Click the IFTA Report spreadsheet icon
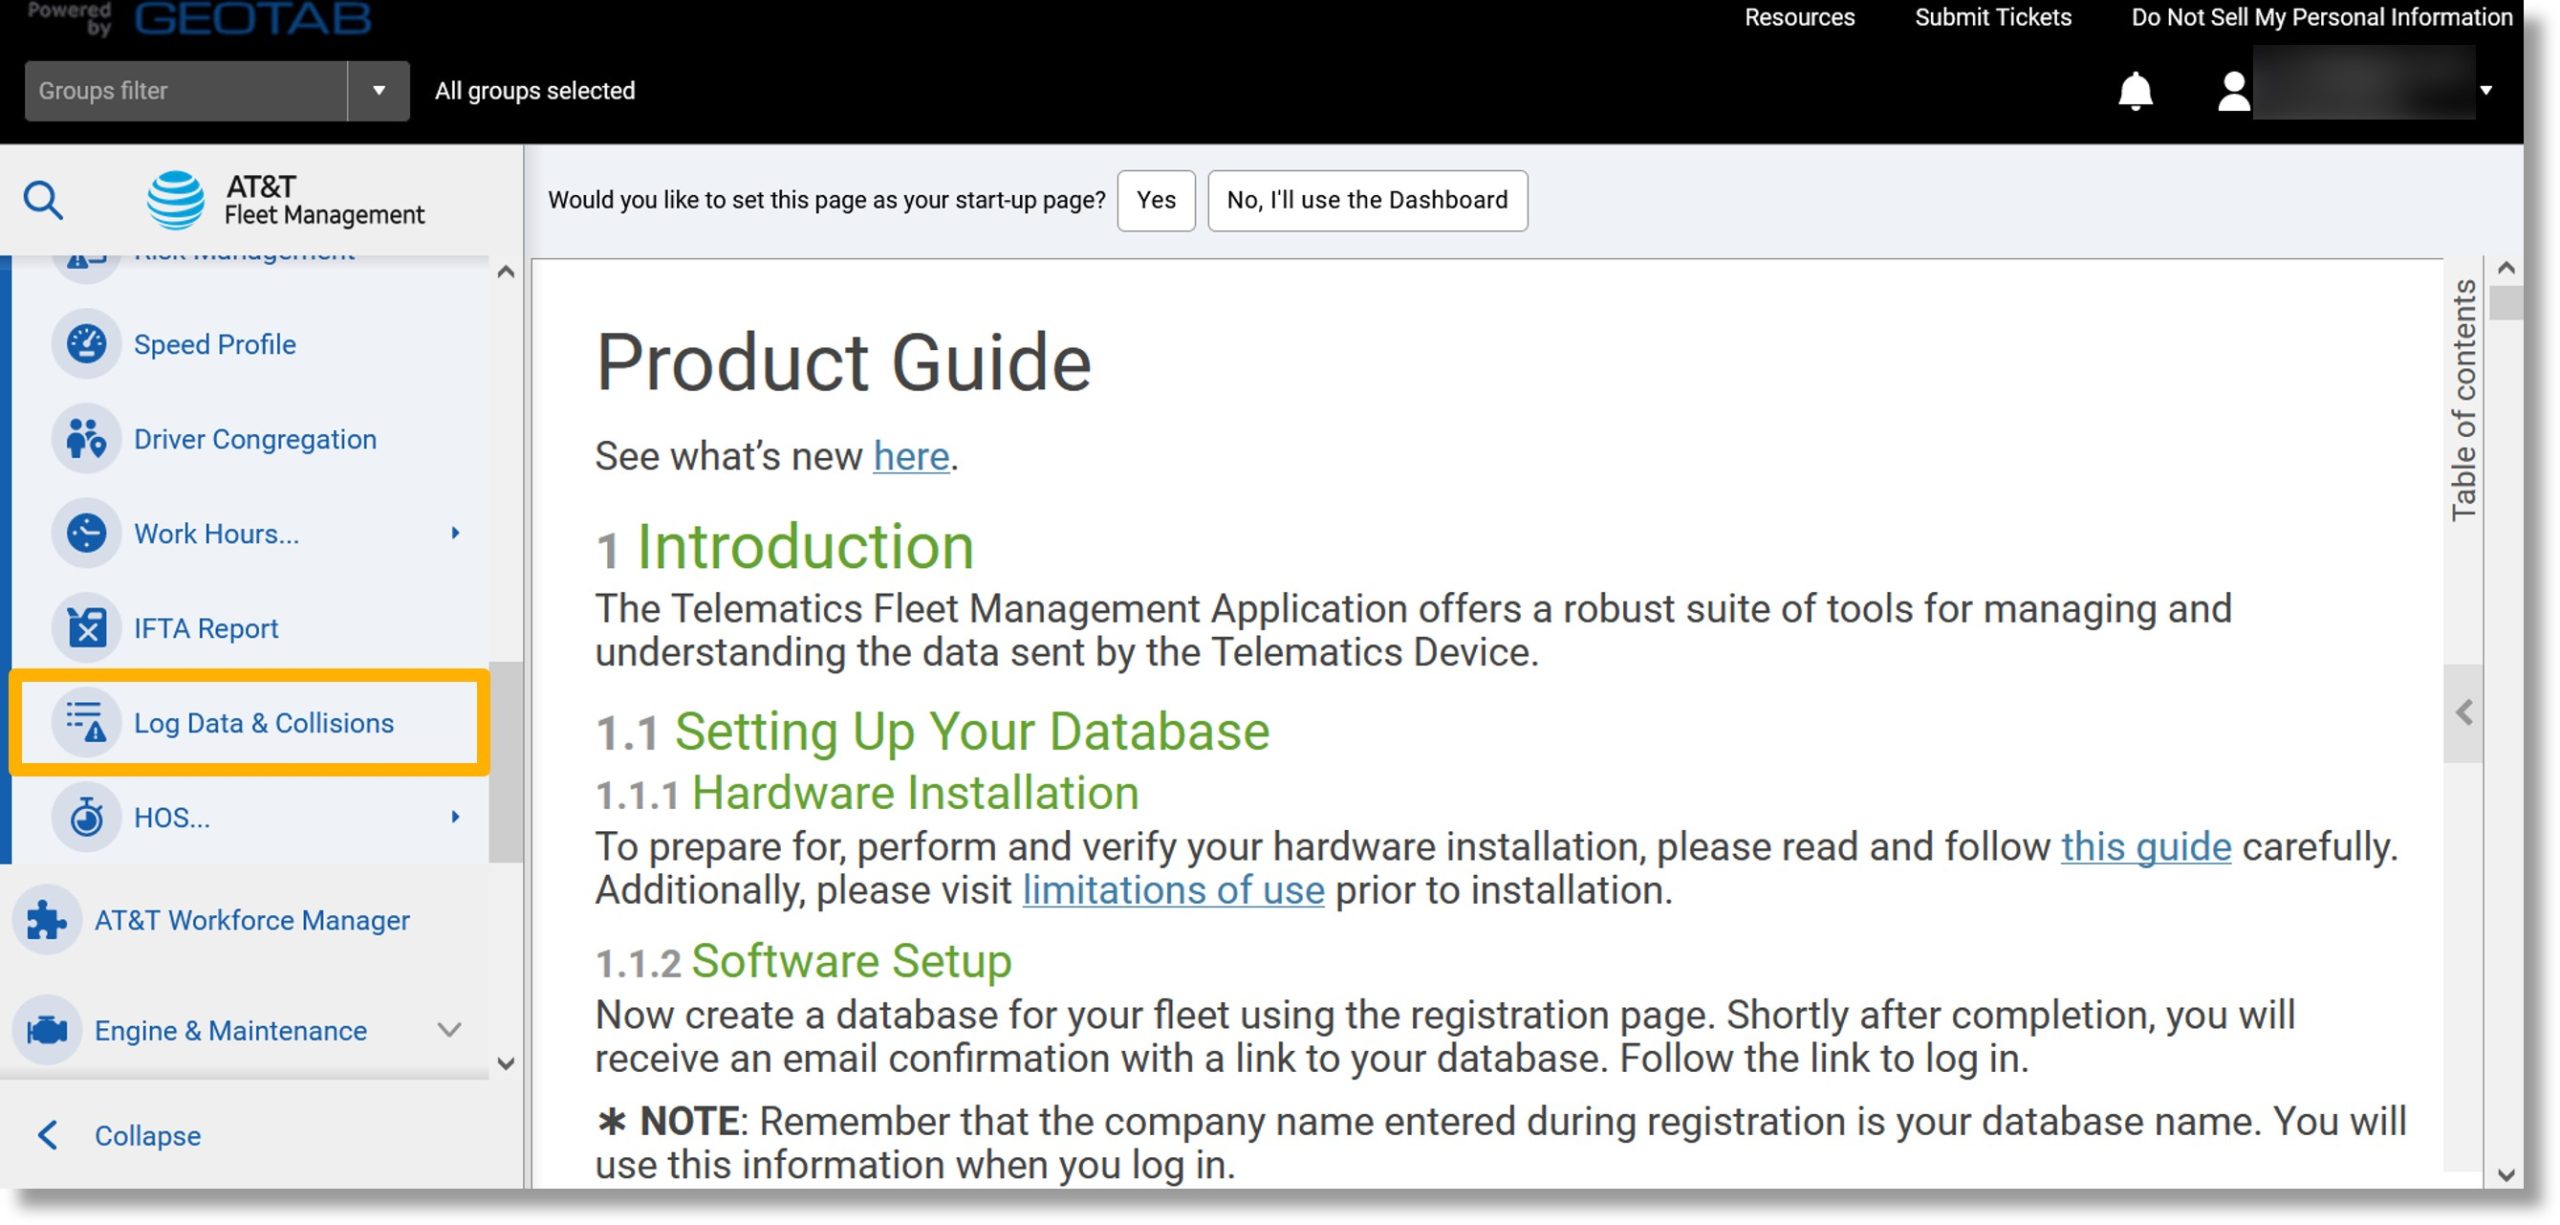2560x1225 pixels. click(x=87, y=628)
